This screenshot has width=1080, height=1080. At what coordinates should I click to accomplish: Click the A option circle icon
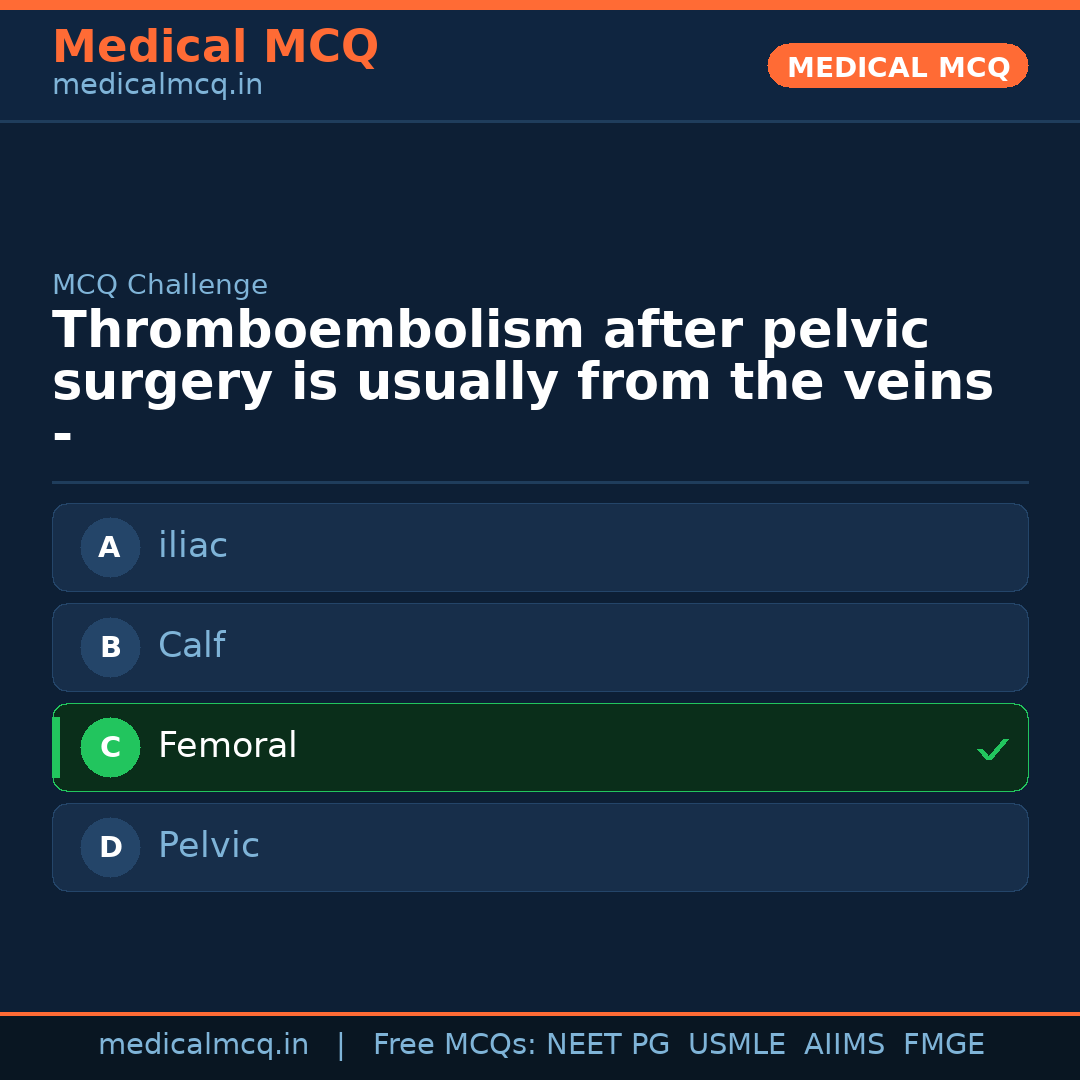(110, 547)
